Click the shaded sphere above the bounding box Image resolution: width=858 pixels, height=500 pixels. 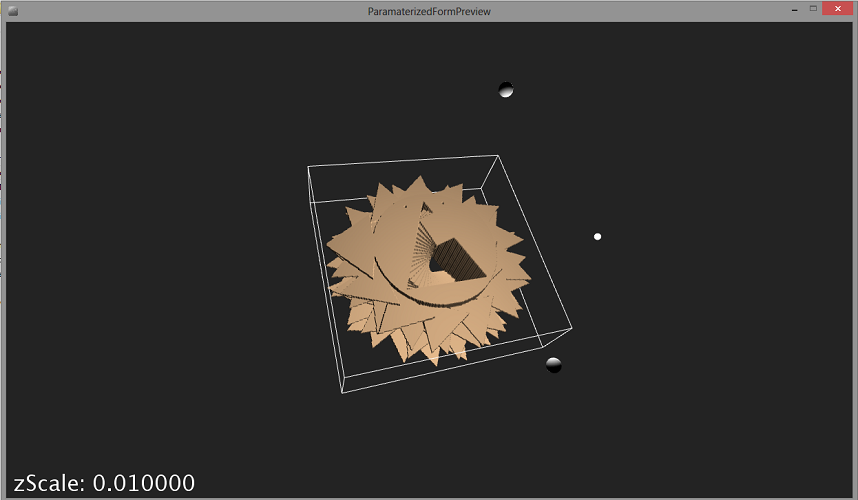(x=506, y=90)
